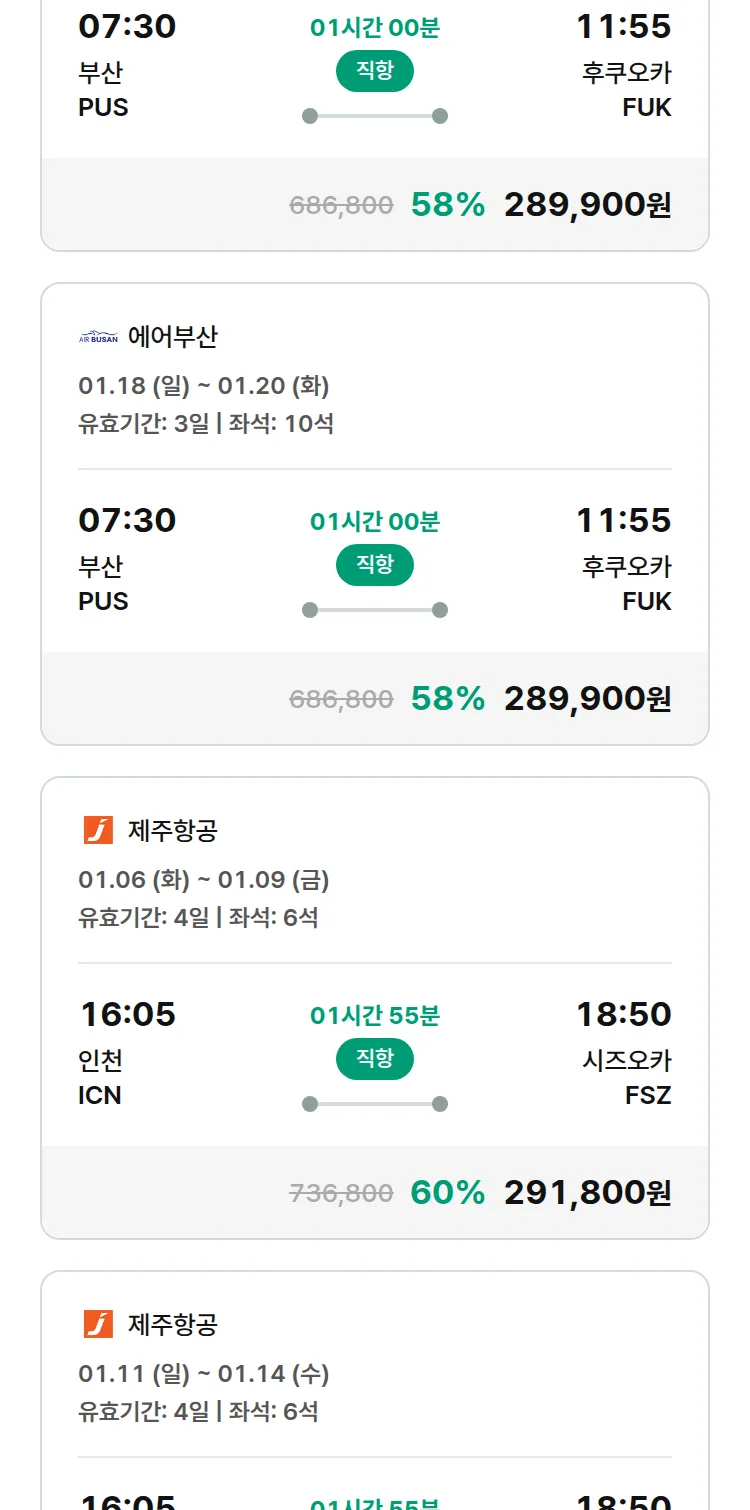
Task: Click 16:05 departure time above 인천 ICN
Action: click(x=128, y=1014)
